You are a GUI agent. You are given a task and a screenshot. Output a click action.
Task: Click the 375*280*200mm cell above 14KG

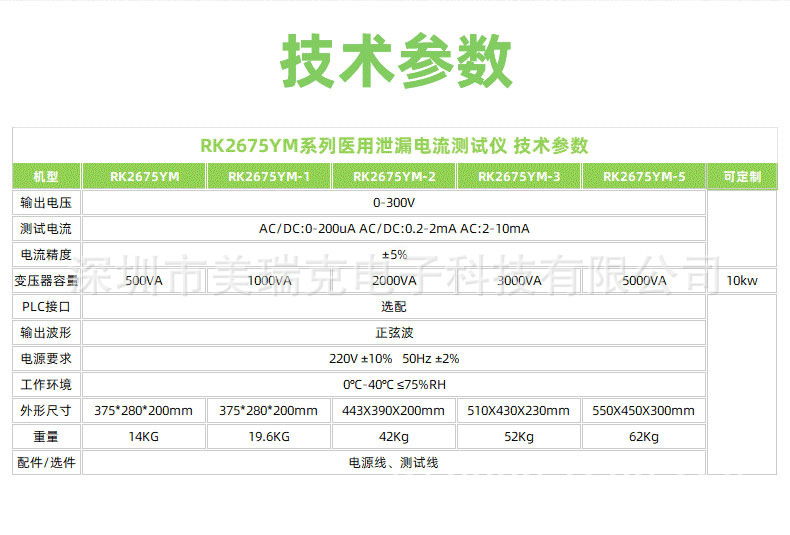pyautogui.click(x=144, y=411)
